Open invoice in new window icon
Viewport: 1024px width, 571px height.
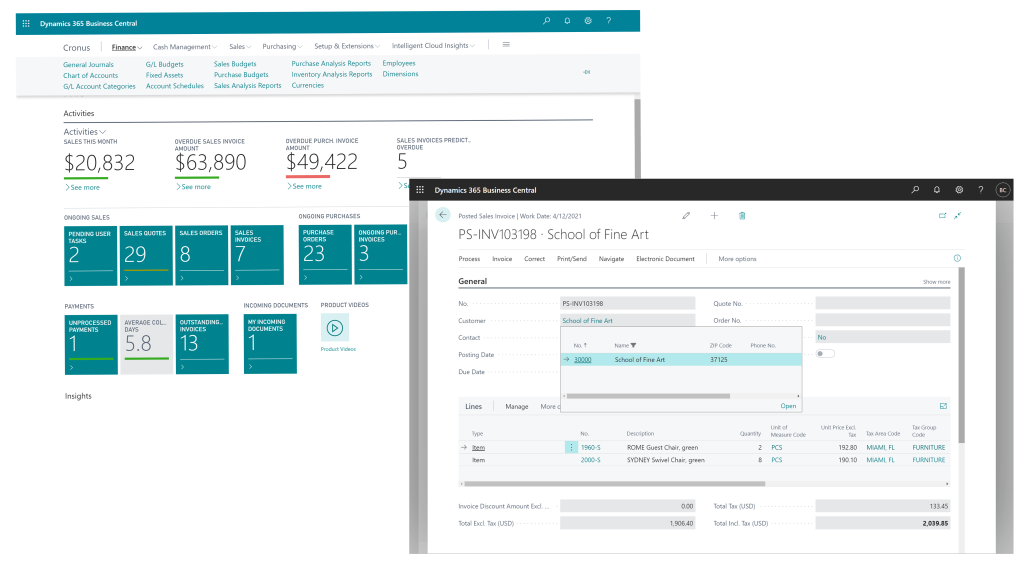(x=942, y=215)
